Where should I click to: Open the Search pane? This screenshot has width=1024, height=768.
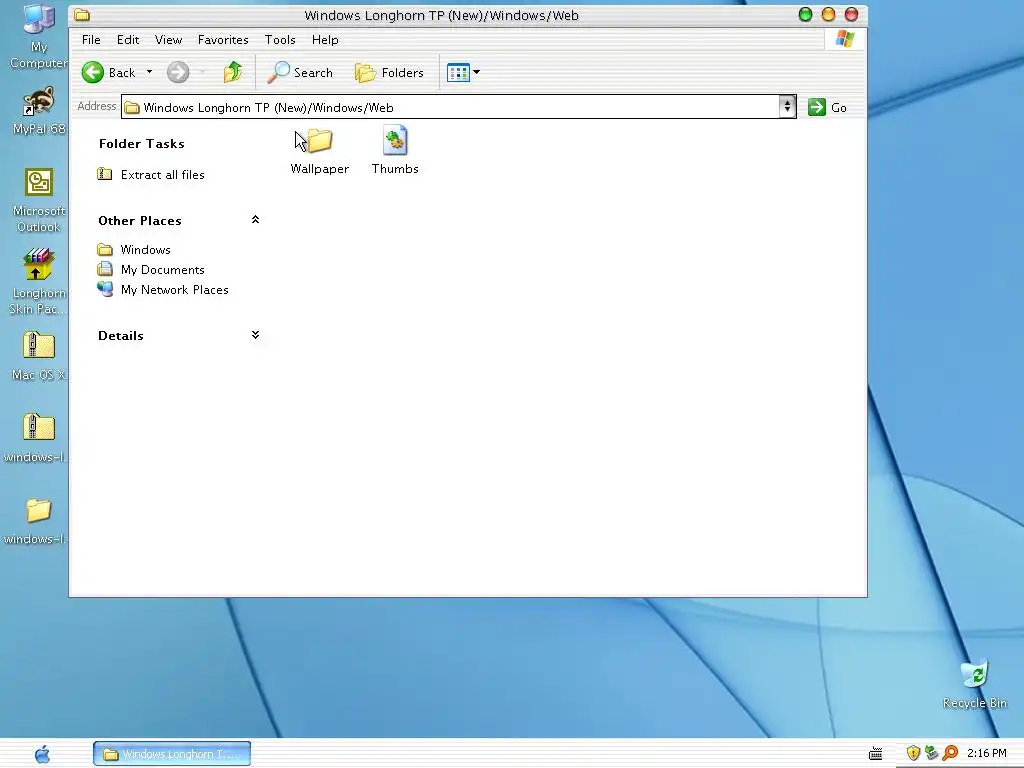300,72
